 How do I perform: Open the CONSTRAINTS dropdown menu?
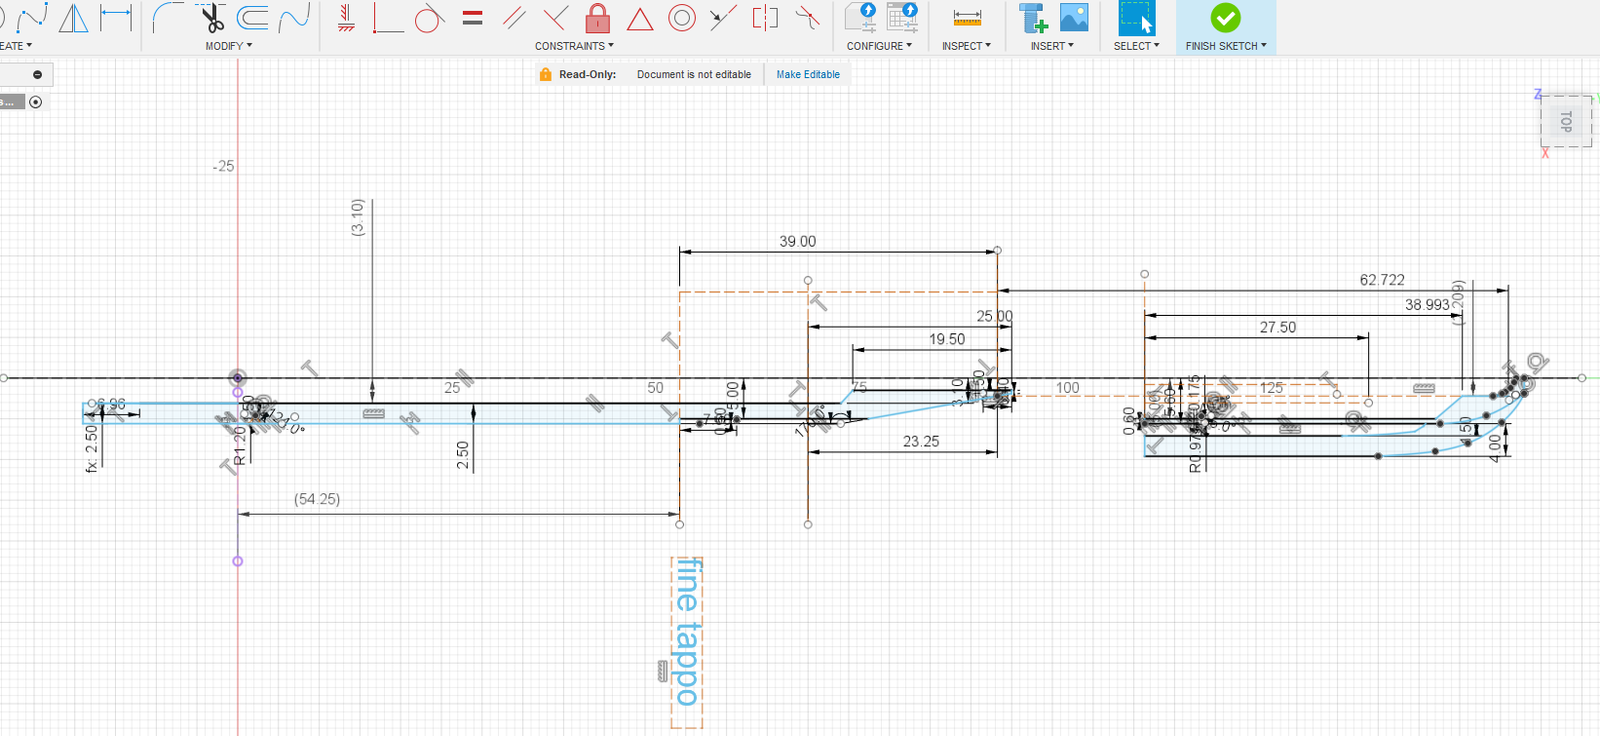[574, 46]
